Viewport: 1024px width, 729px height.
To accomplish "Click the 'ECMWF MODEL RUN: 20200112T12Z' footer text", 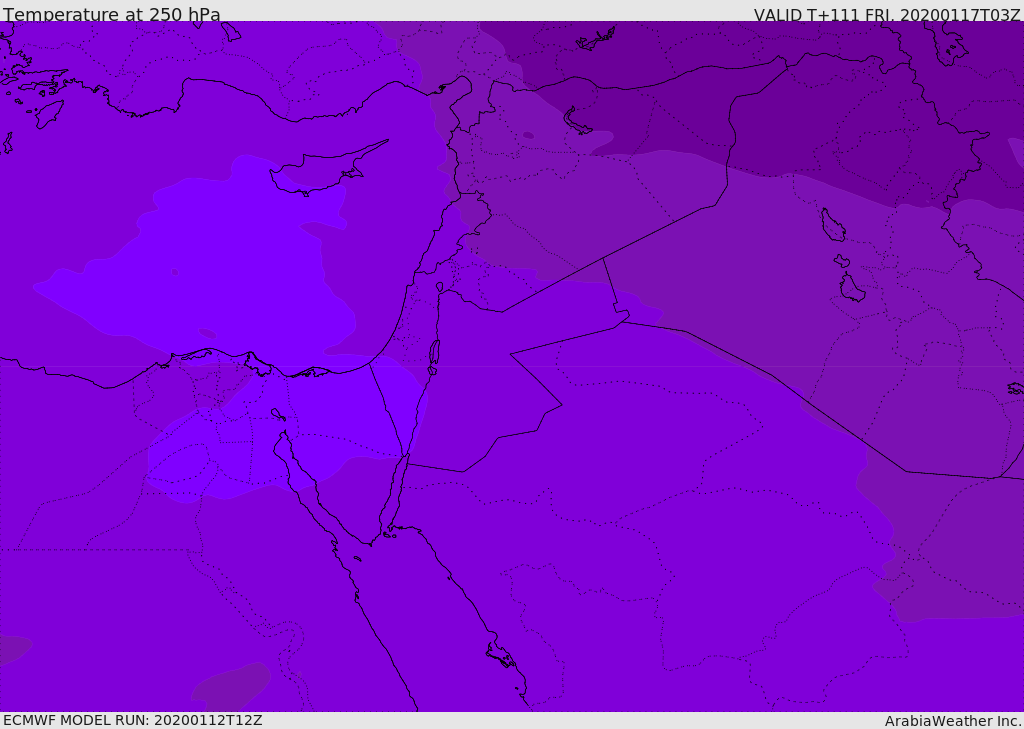I will coord(133,720).
